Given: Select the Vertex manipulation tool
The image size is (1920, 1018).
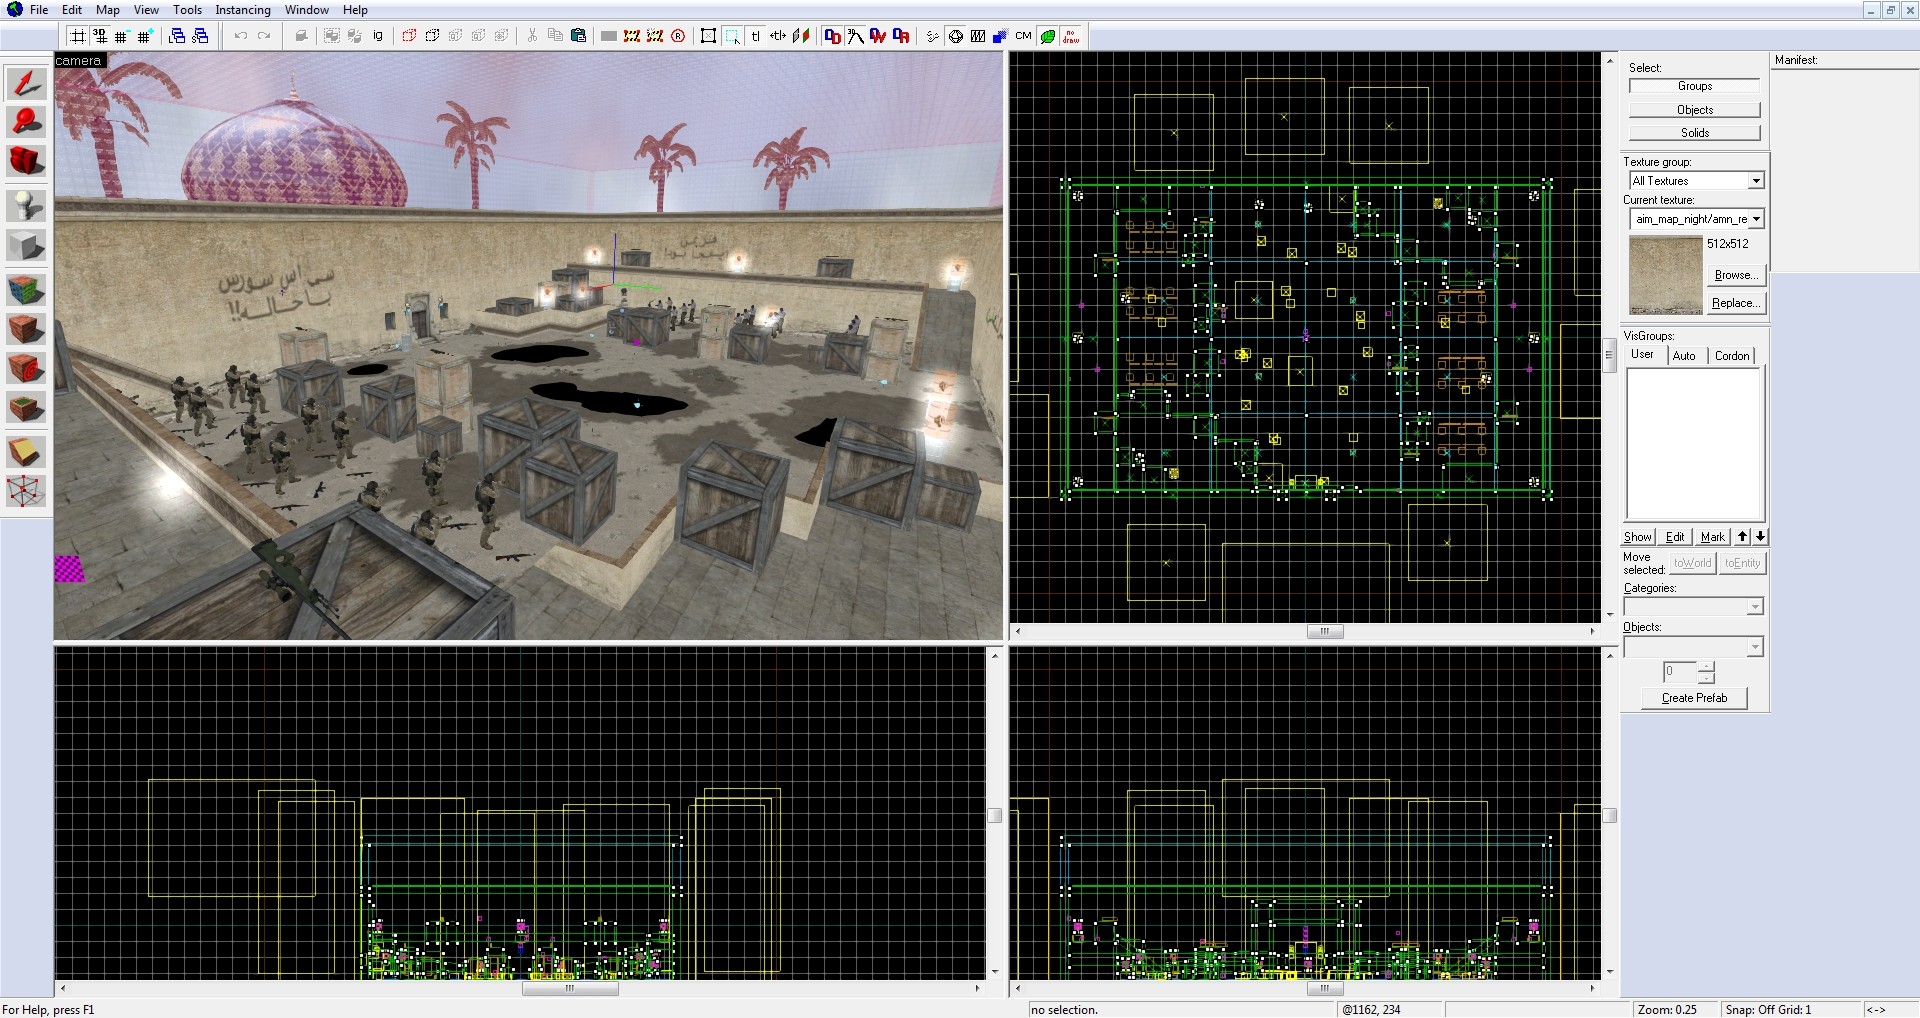Looking at the screenshot, I should pyautogui.click(x=27, y=491).
